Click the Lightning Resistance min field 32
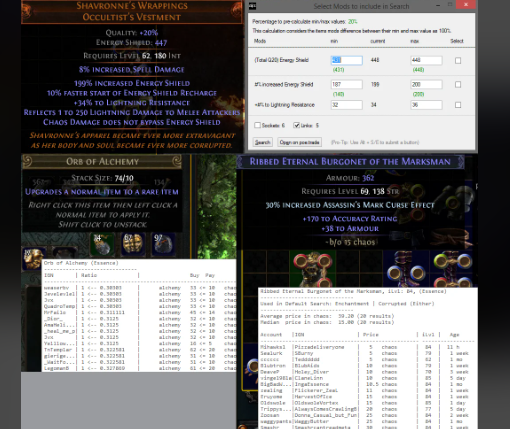The width and height of the screenshot is (510, 429). point(347,105)
